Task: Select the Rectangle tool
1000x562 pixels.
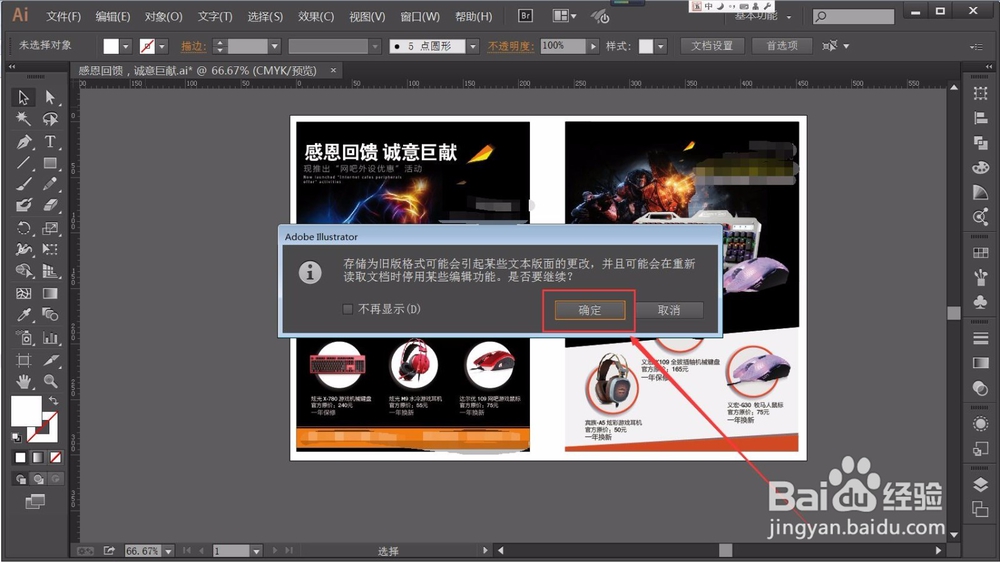Action: [x=50, y=163]
